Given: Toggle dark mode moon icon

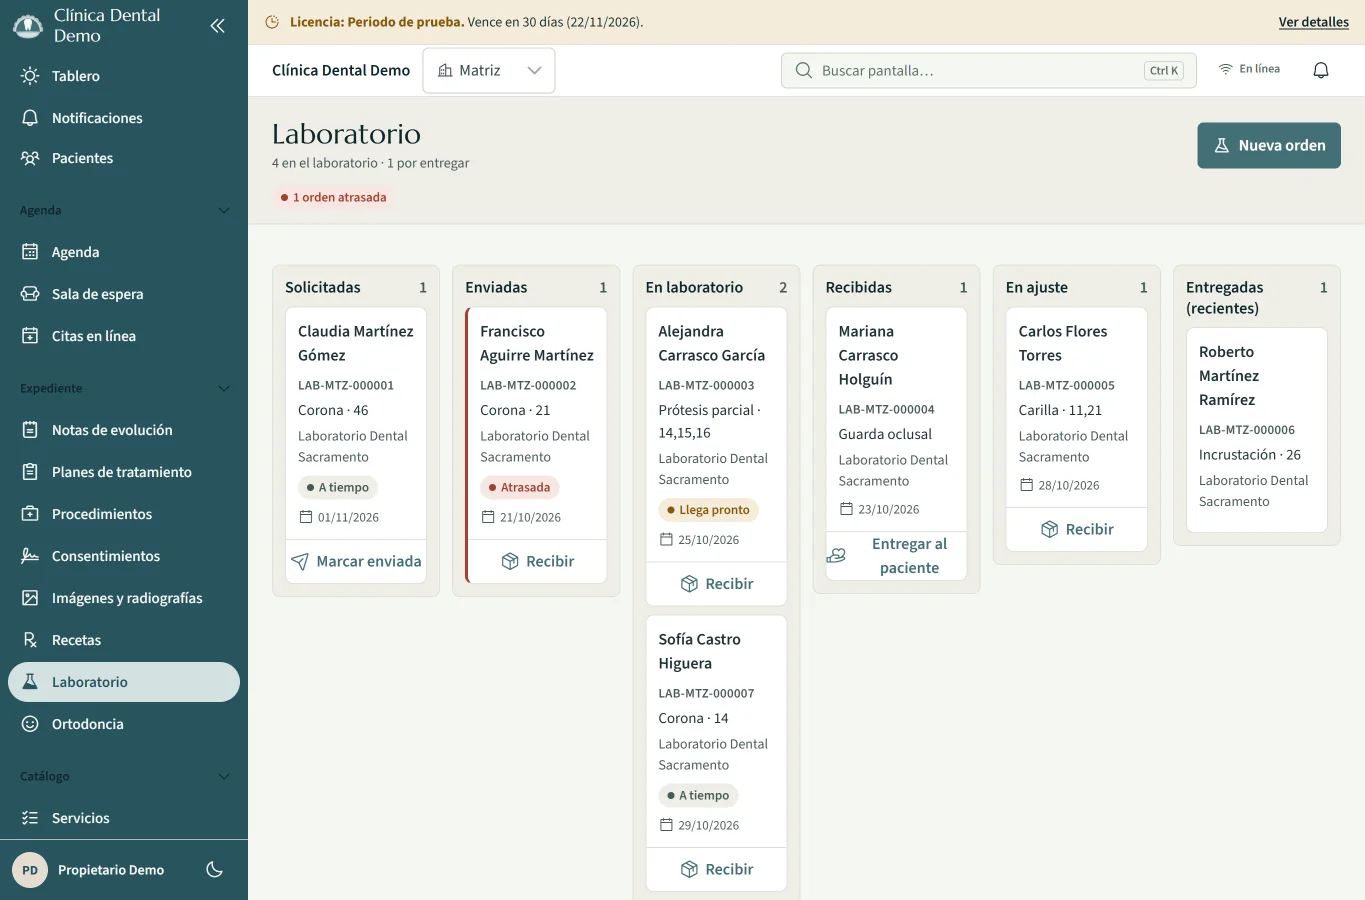Looking at the screenshot, I should click(214, 870).
